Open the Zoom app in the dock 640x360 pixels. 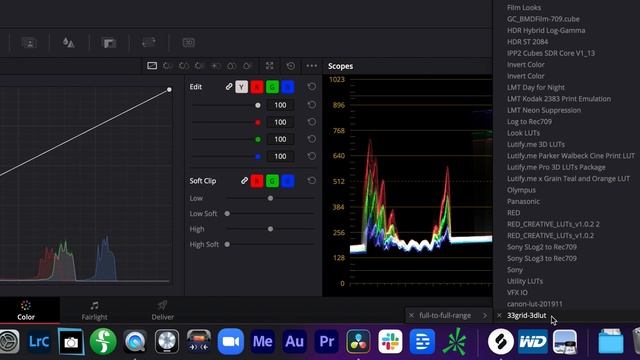tap(231, 341)
